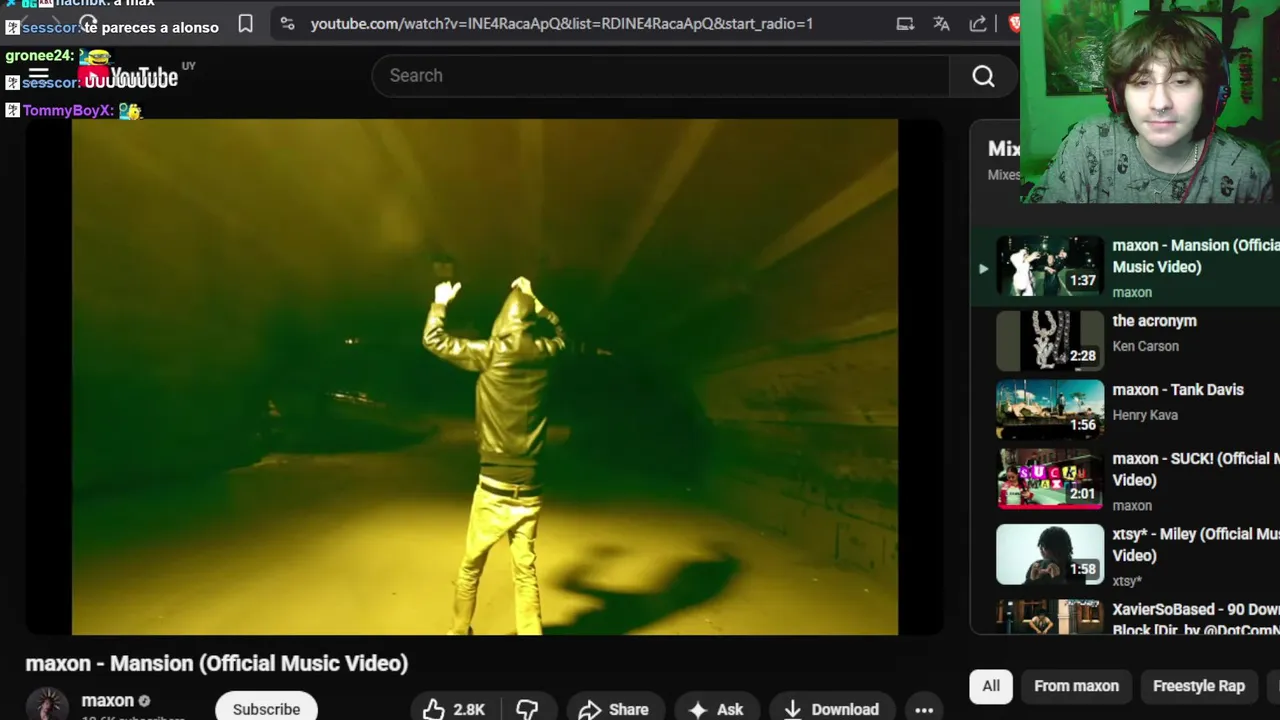Click 'maxon - SUCK!' playlist title
The width and height of the screenshot is (1280, 720).
[x=1196, y=469]
